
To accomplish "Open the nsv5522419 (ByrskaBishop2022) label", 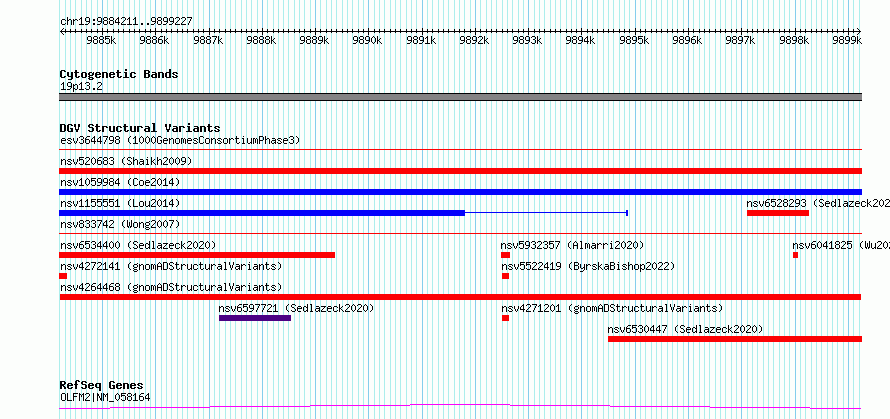I will click(x=587, y=266).
